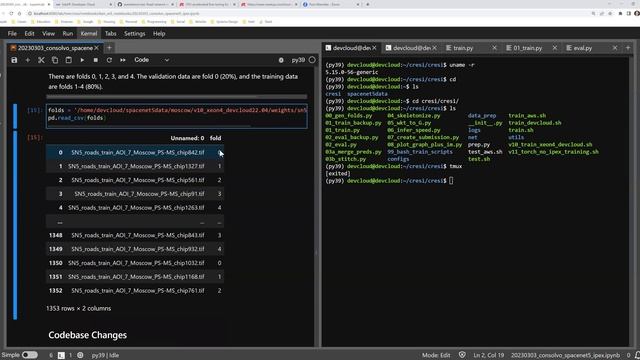Open the cell type Code dropdown
Screen dimensions: 640x360
coord(151,60)
